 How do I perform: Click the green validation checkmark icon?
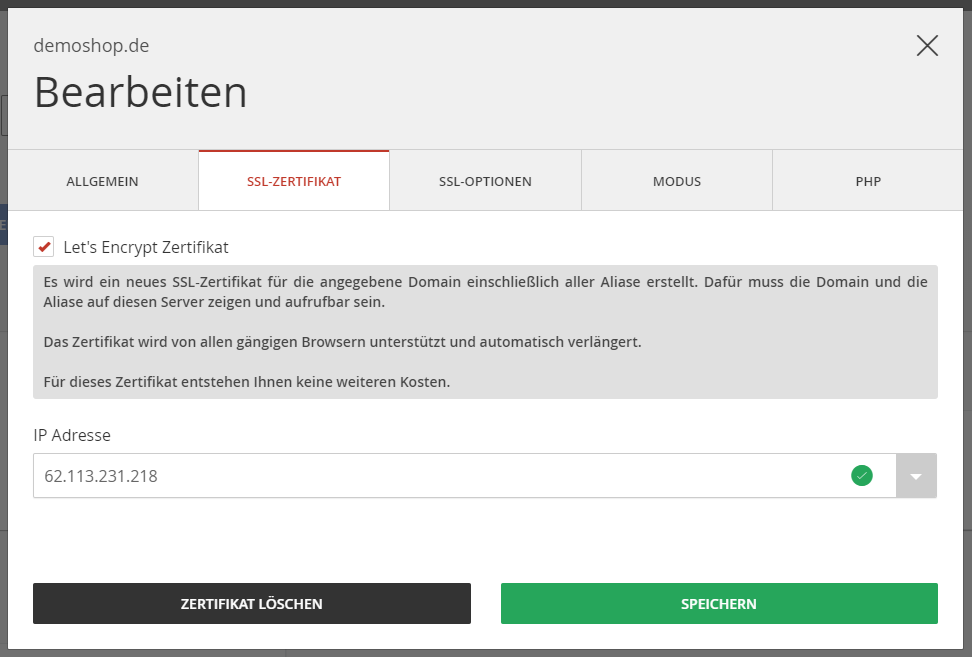(x=861, y=476)
